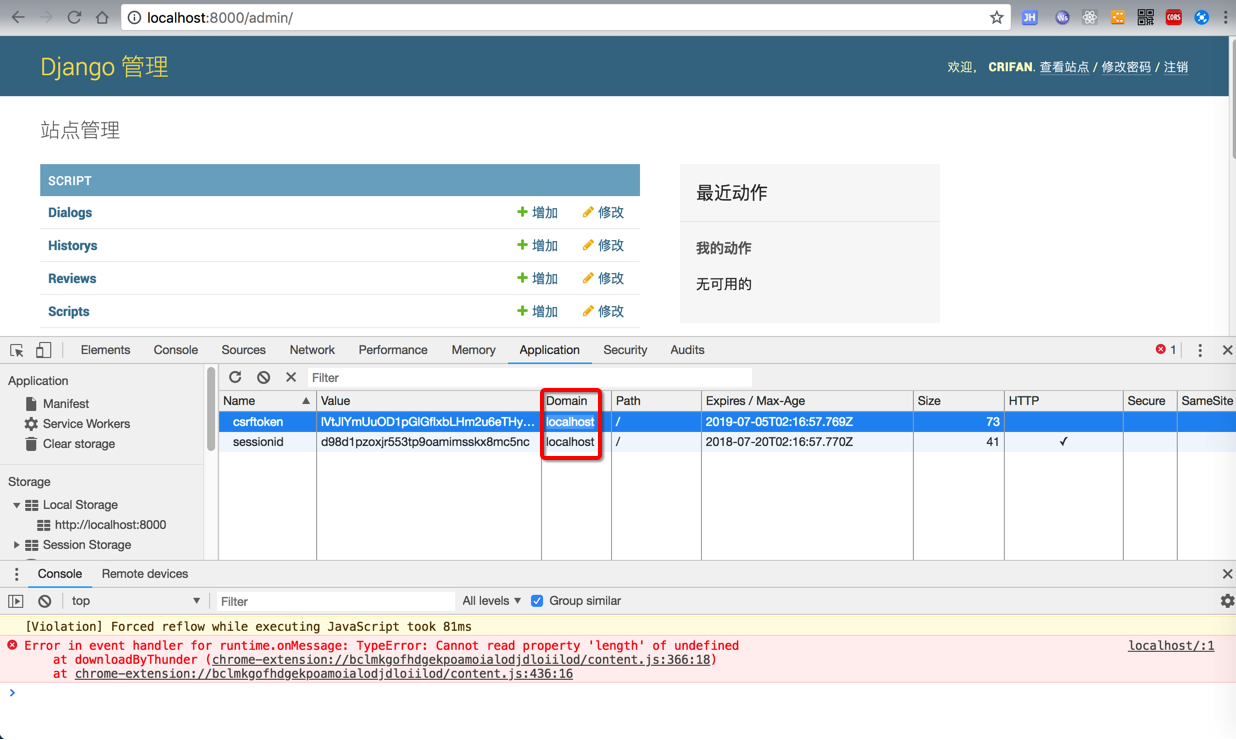Sort by the Expires / Max-Age column header
This screenshot has width=1236, height=740.
point(806,400)
